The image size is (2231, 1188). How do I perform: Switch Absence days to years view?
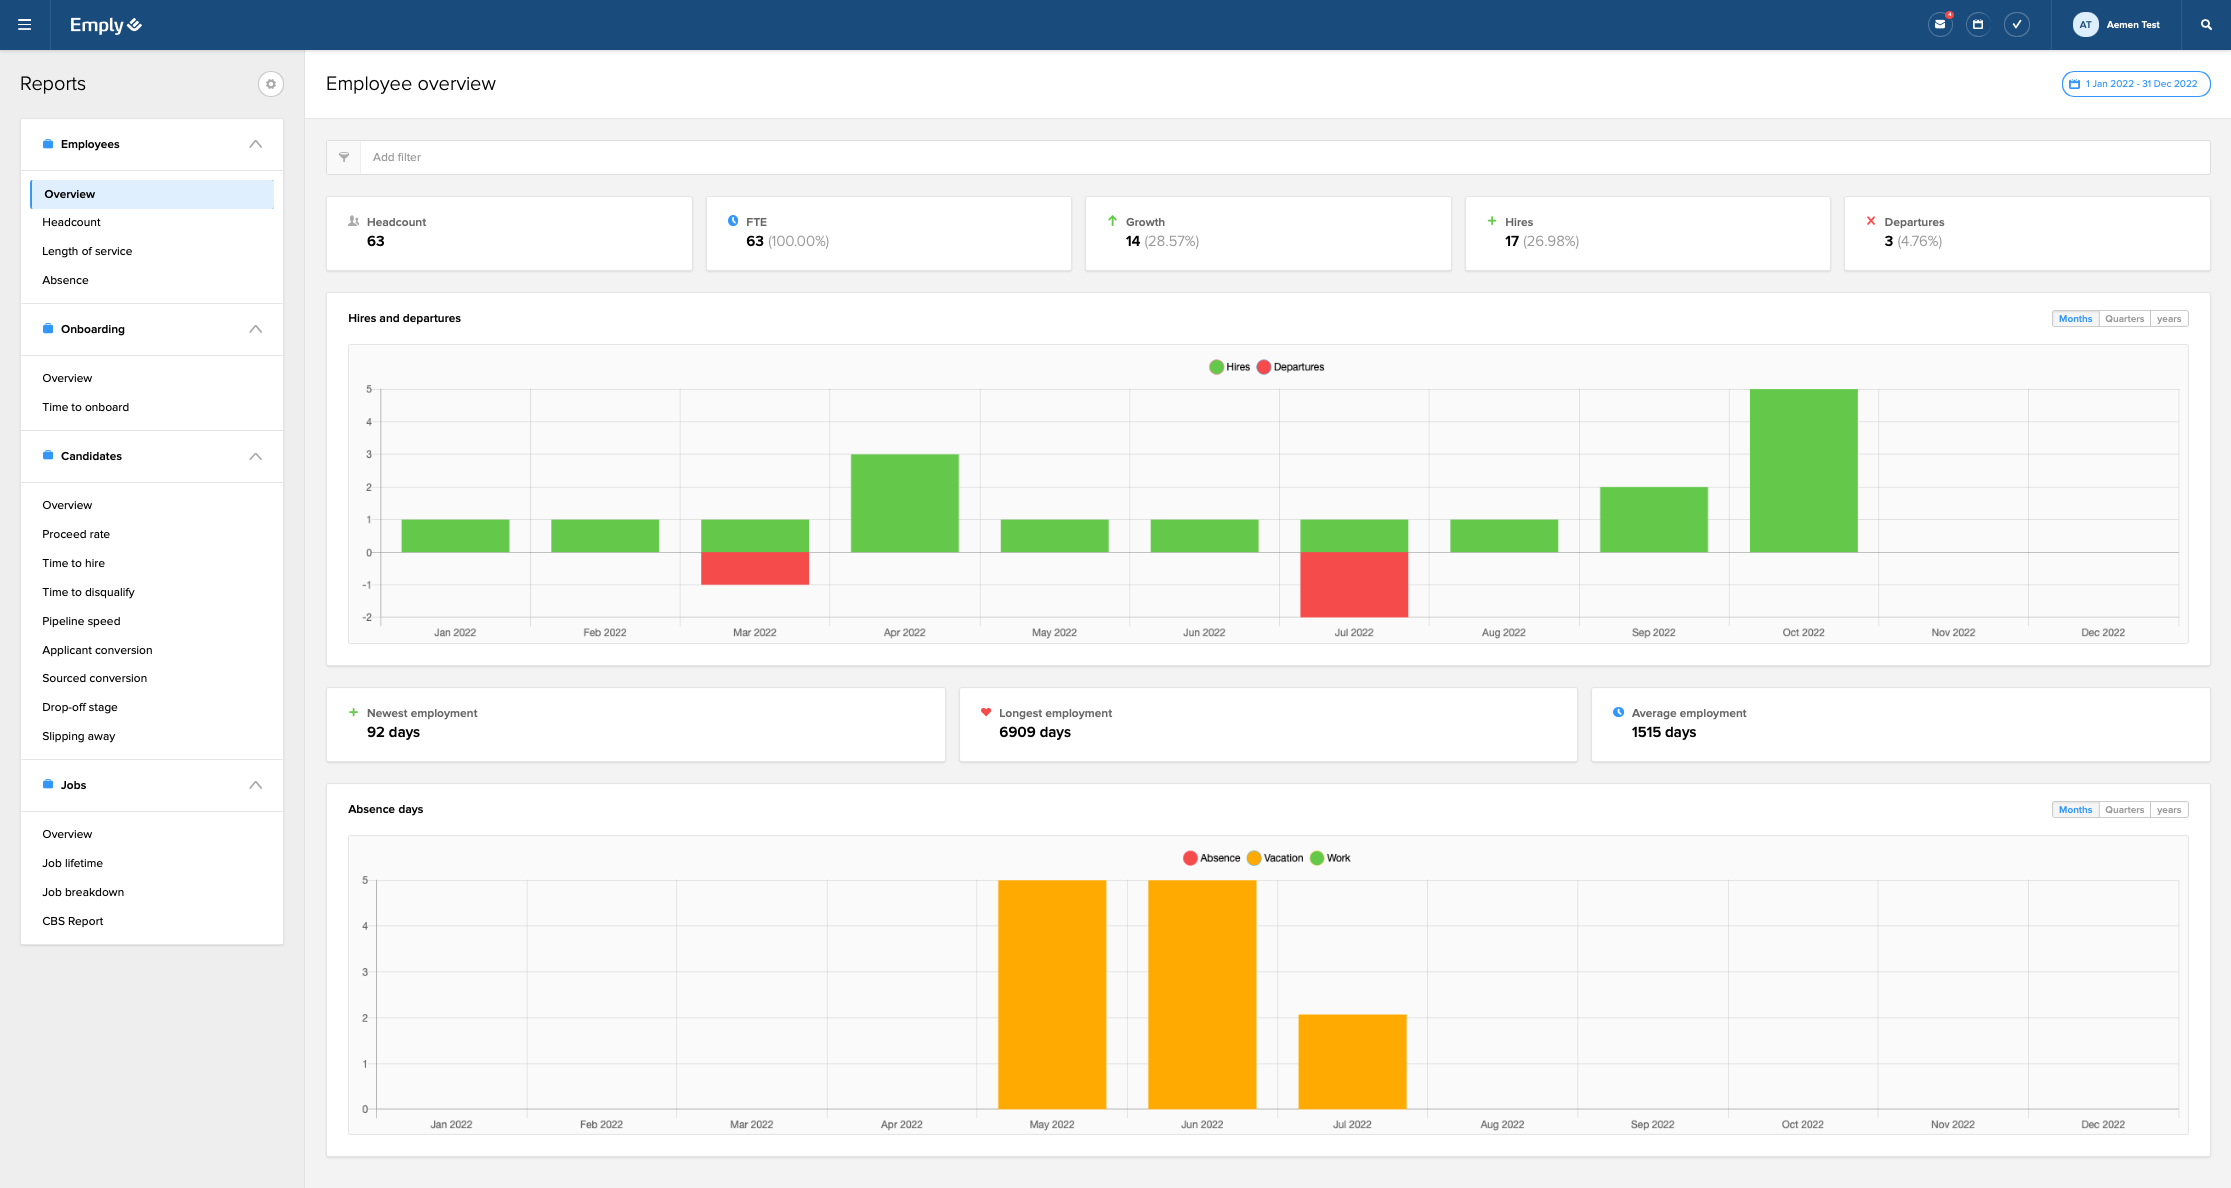[2169, 809]
